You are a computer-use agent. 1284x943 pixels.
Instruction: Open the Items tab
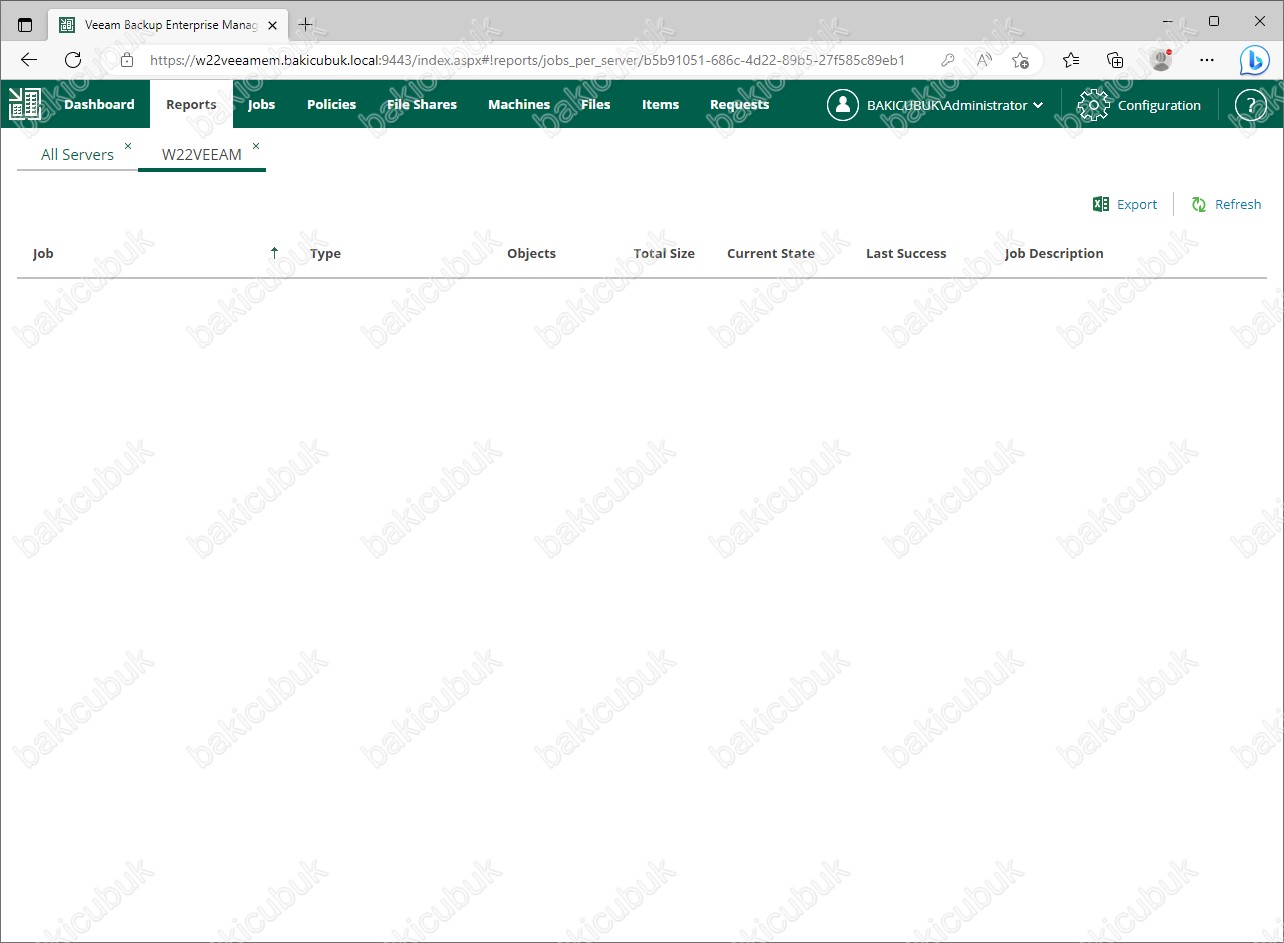tap(660, 104)
